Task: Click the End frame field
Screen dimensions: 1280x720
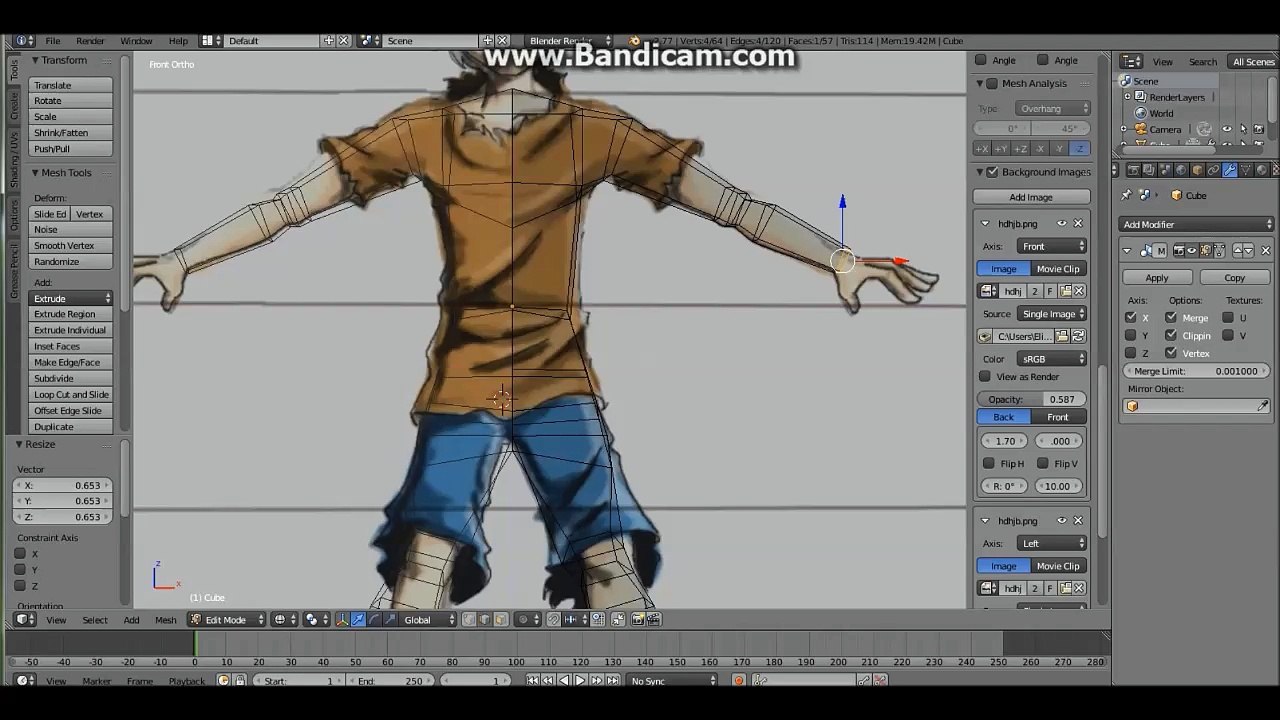Action: [x=389, y=681]
